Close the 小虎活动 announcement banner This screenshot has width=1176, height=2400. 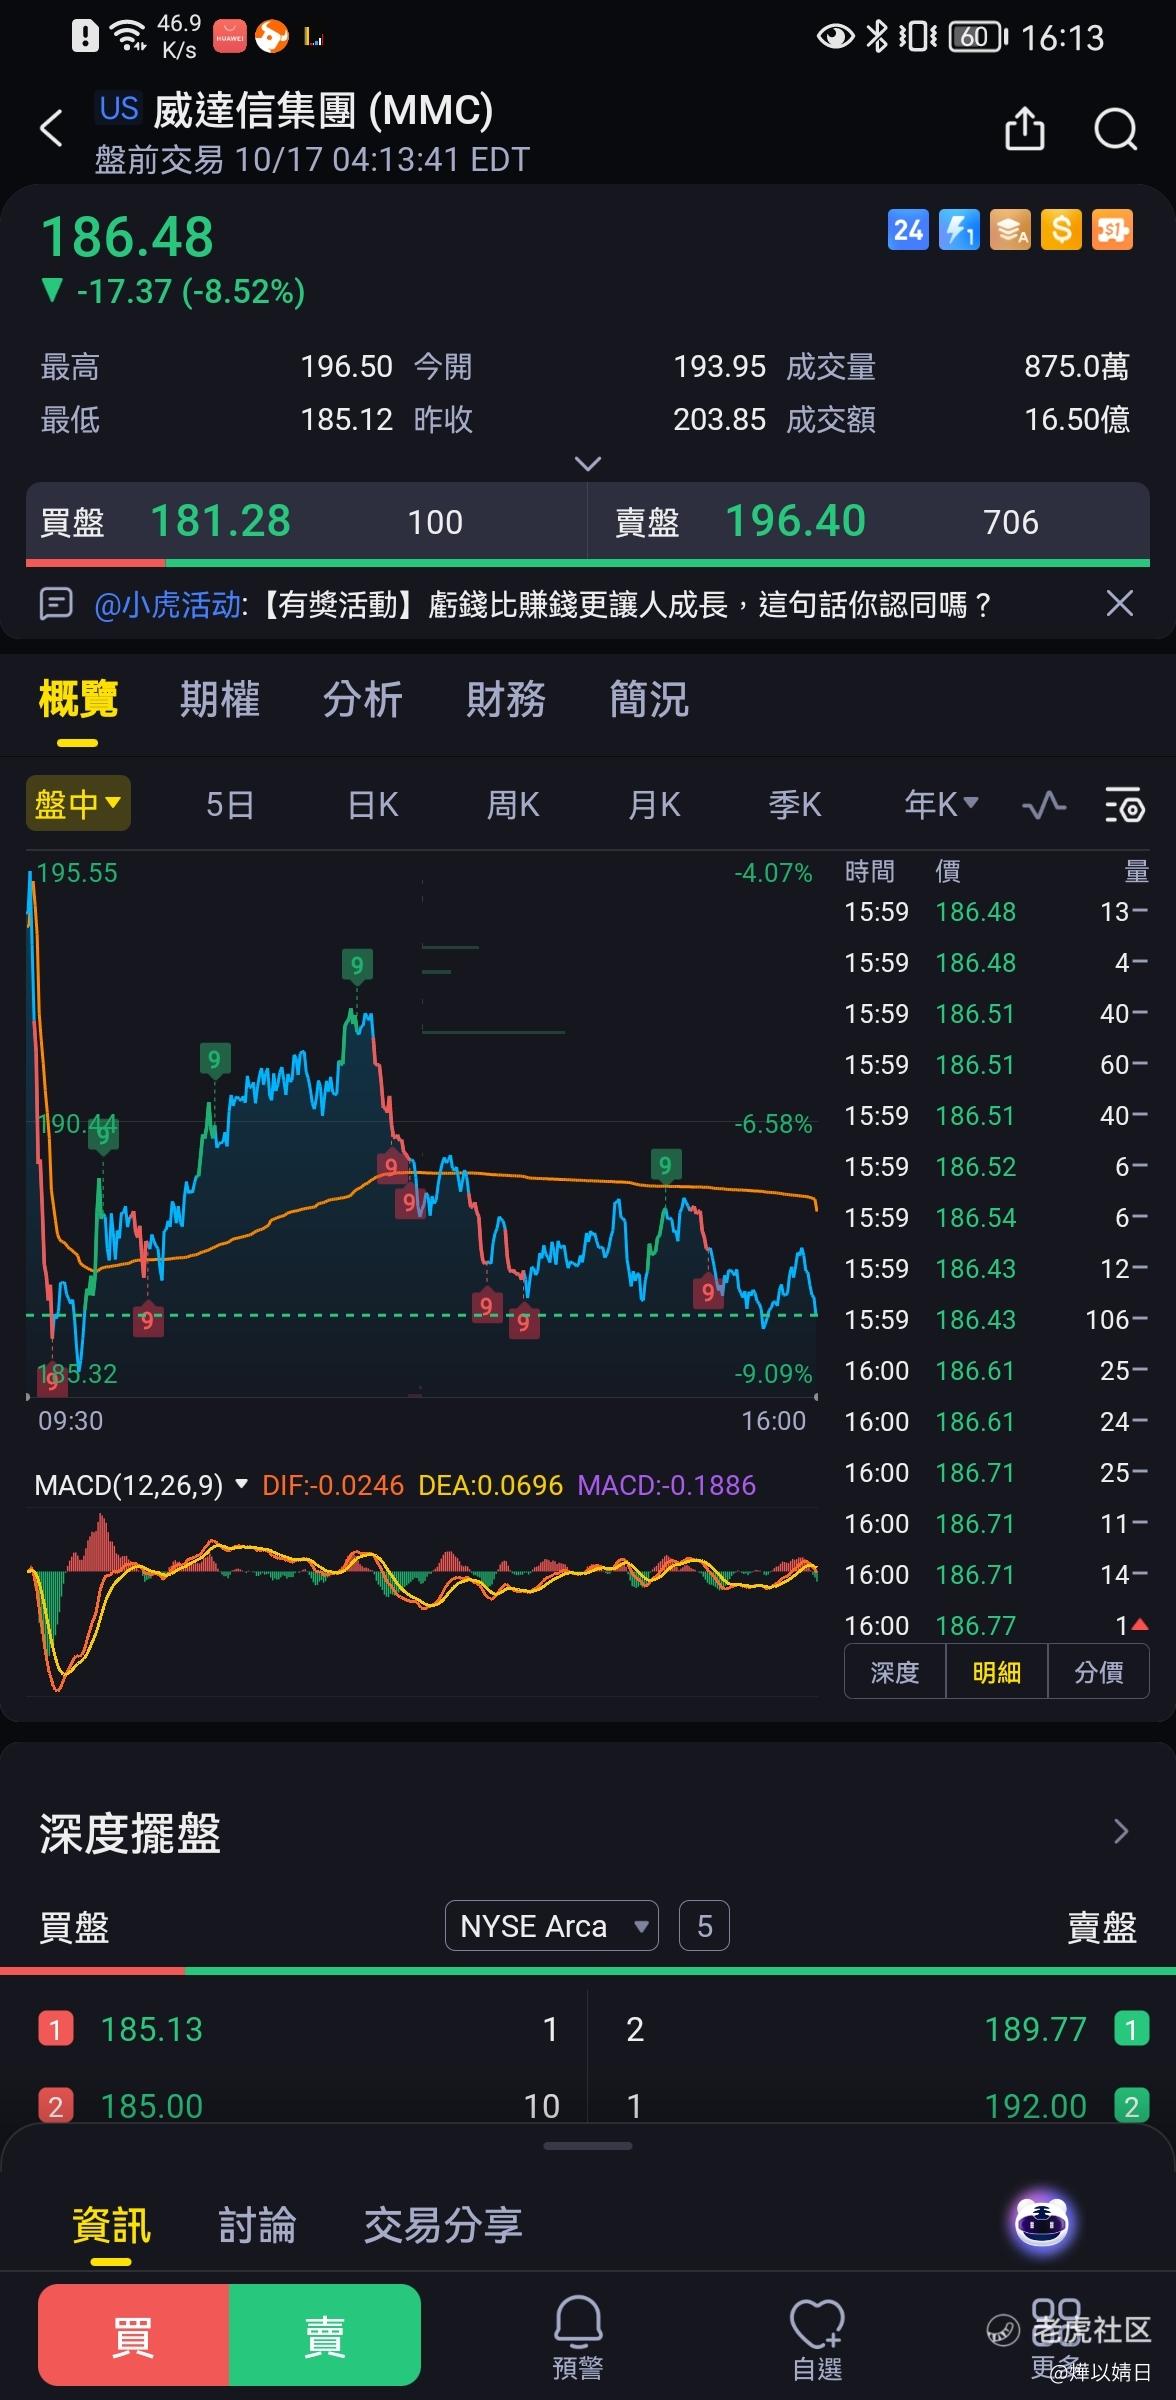(x=1119, y=604)
